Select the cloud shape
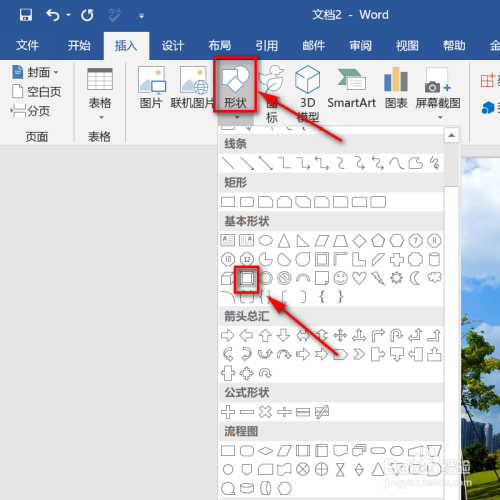Viewport: 500px width, 500px height. 434,277
